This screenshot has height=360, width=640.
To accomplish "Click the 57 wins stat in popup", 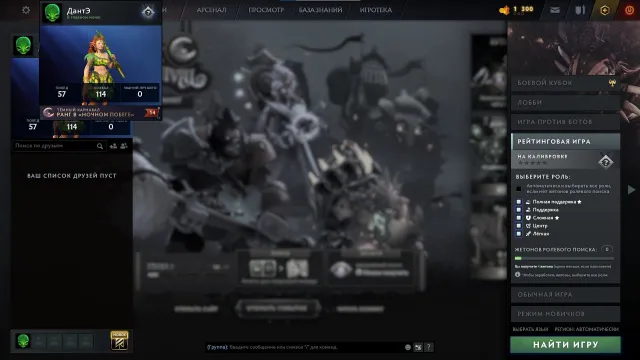I will click(x=62, y=93).
